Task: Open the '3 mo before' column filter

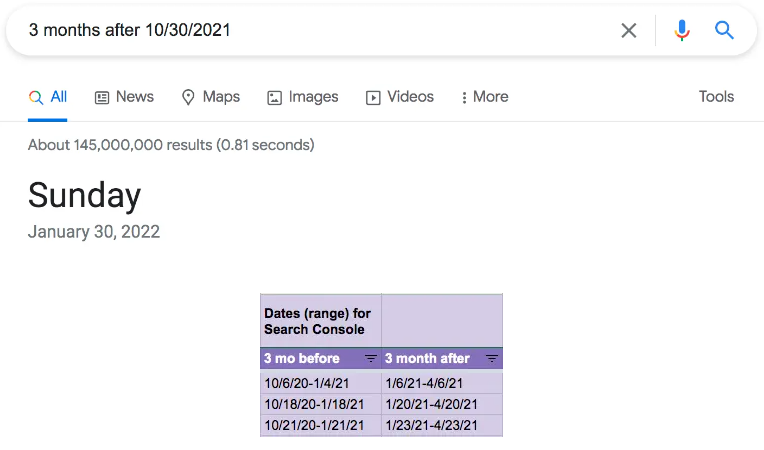Action: [370, 358]
